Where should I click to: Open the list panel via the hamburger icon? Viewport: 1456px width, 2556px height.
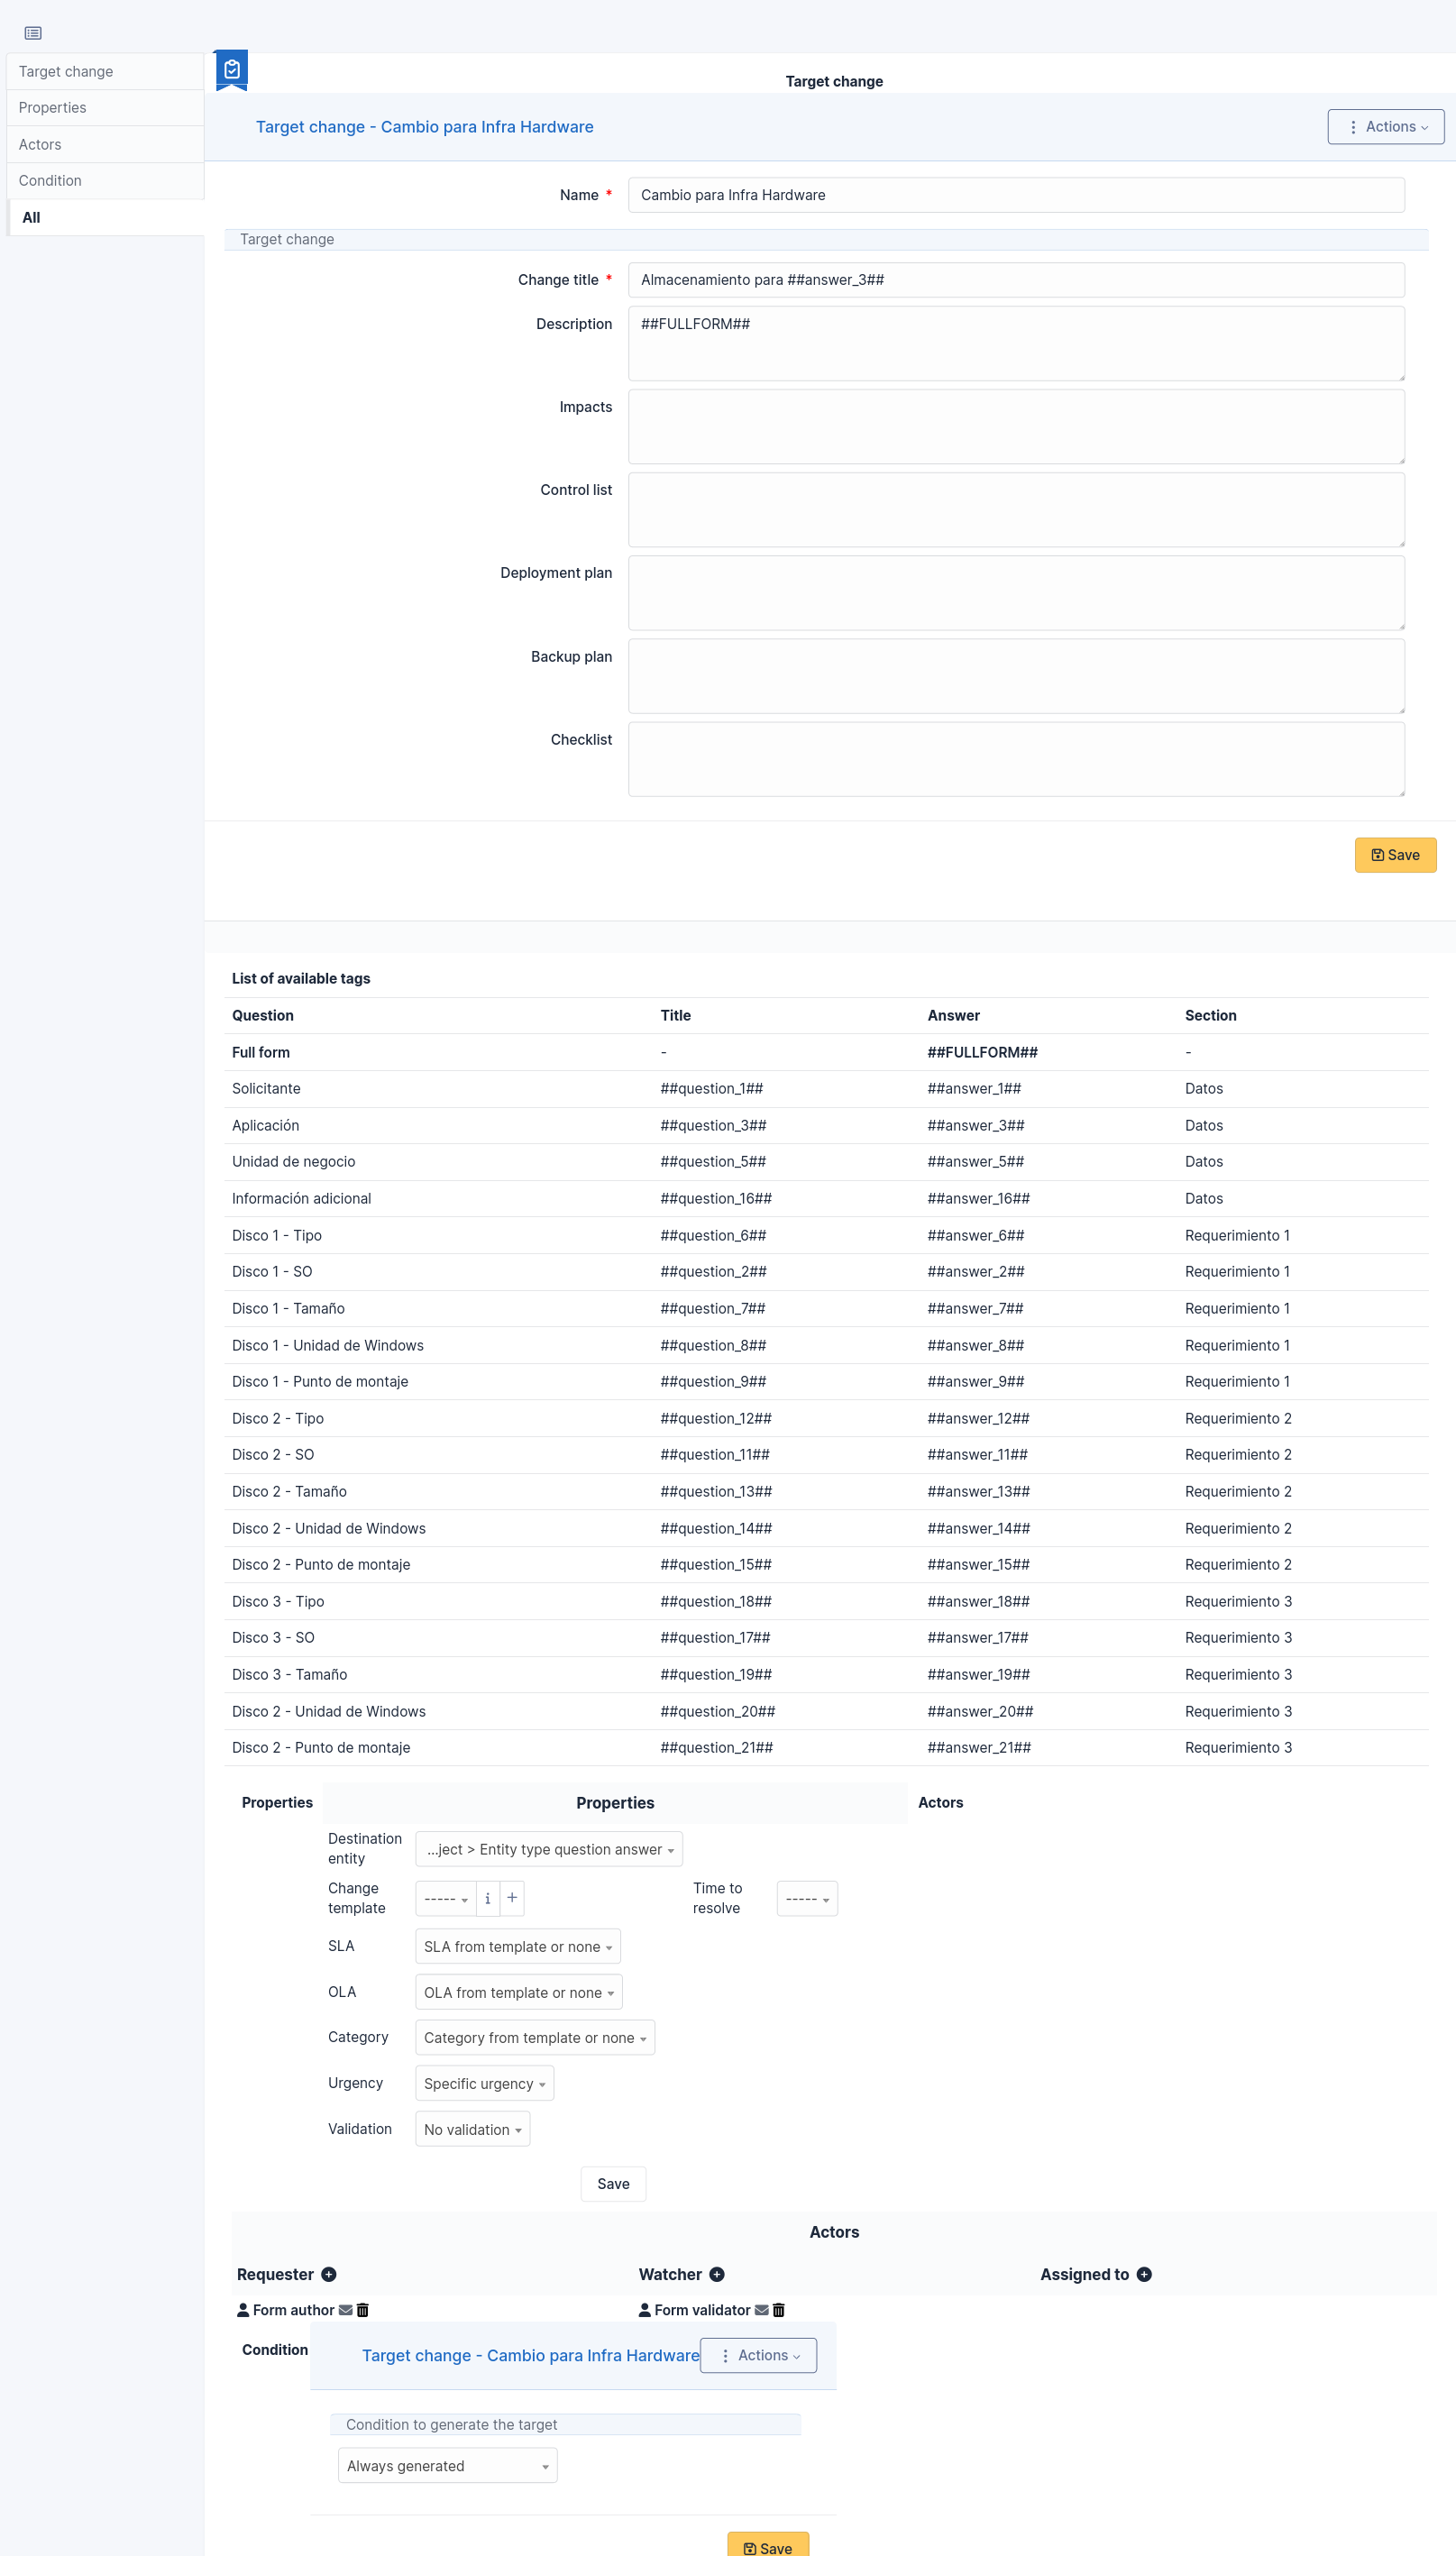tap(33, 33)
